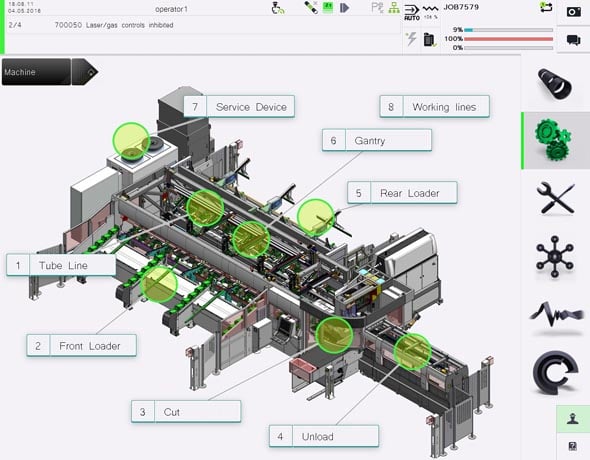Open the 3 Cut section
This screenshot has height=460, width=590.
point(186,411)
